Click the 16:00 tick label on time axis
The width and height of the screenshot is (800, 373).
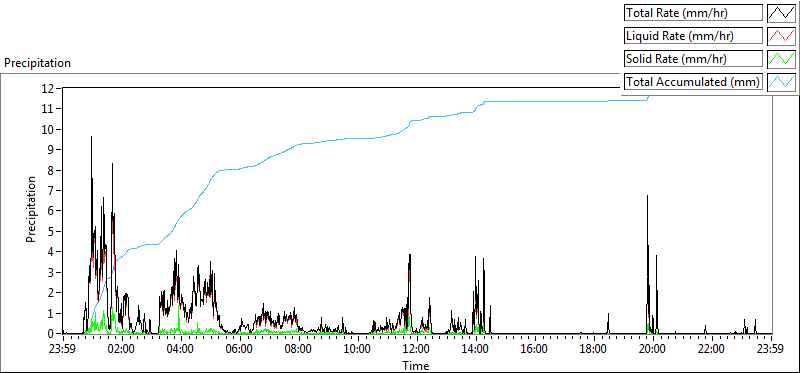click(x=535, y=349)
